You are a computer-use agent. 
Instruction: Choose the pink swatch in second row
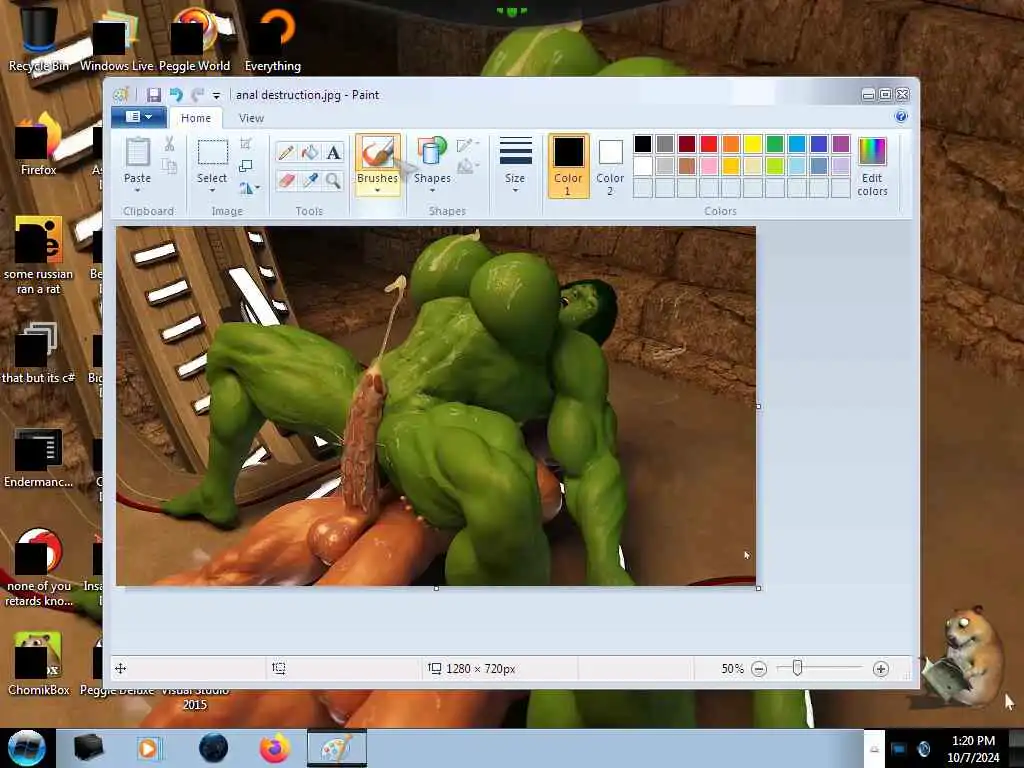coord(709,166)
